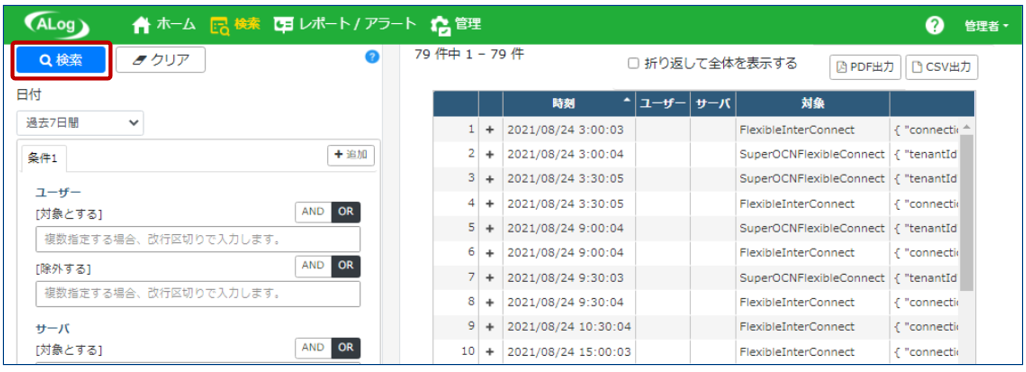The height and width of the screenshot is (372, 1026).
Task: Open the ホーム home page
Action: coord(164,25)
